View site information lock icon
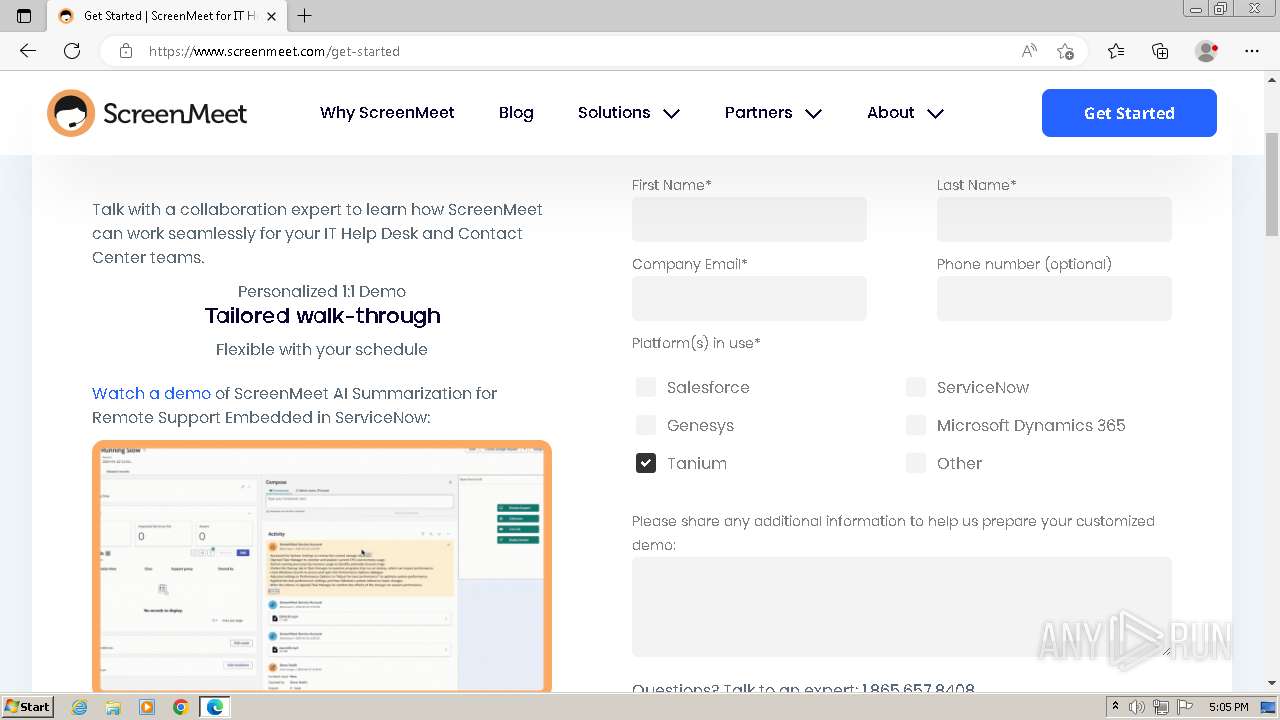1280x720 pixels. coord(126,51)
